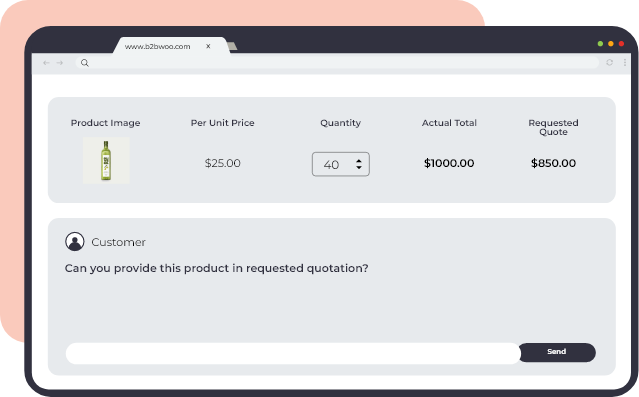This screenshot has width=639, height=397.
Task: Click the orange window dot
Action: 610,44
